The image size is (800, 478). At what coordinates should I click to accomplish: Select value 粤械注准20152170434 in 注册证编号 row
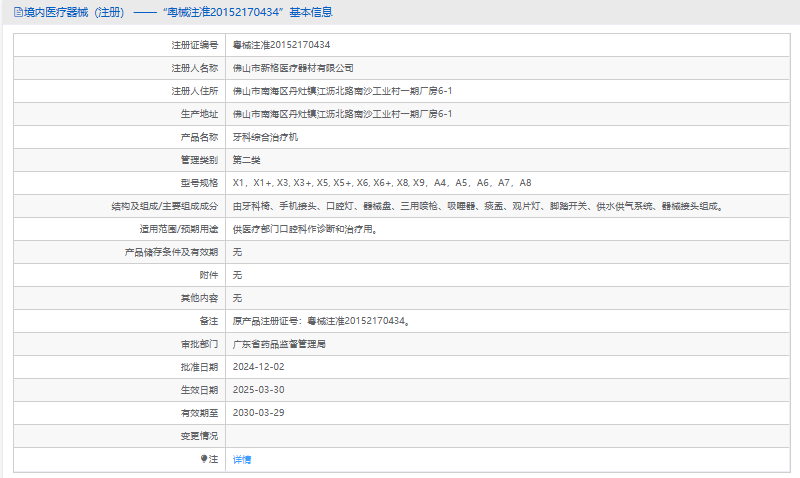281,45
